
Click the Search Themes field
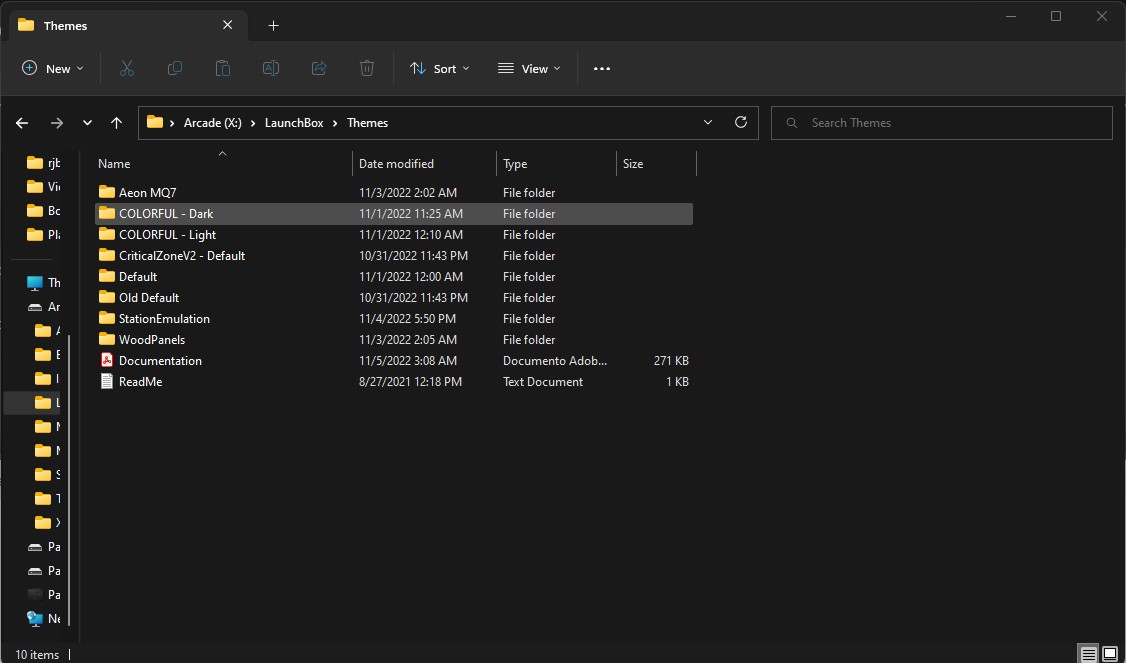941,123
